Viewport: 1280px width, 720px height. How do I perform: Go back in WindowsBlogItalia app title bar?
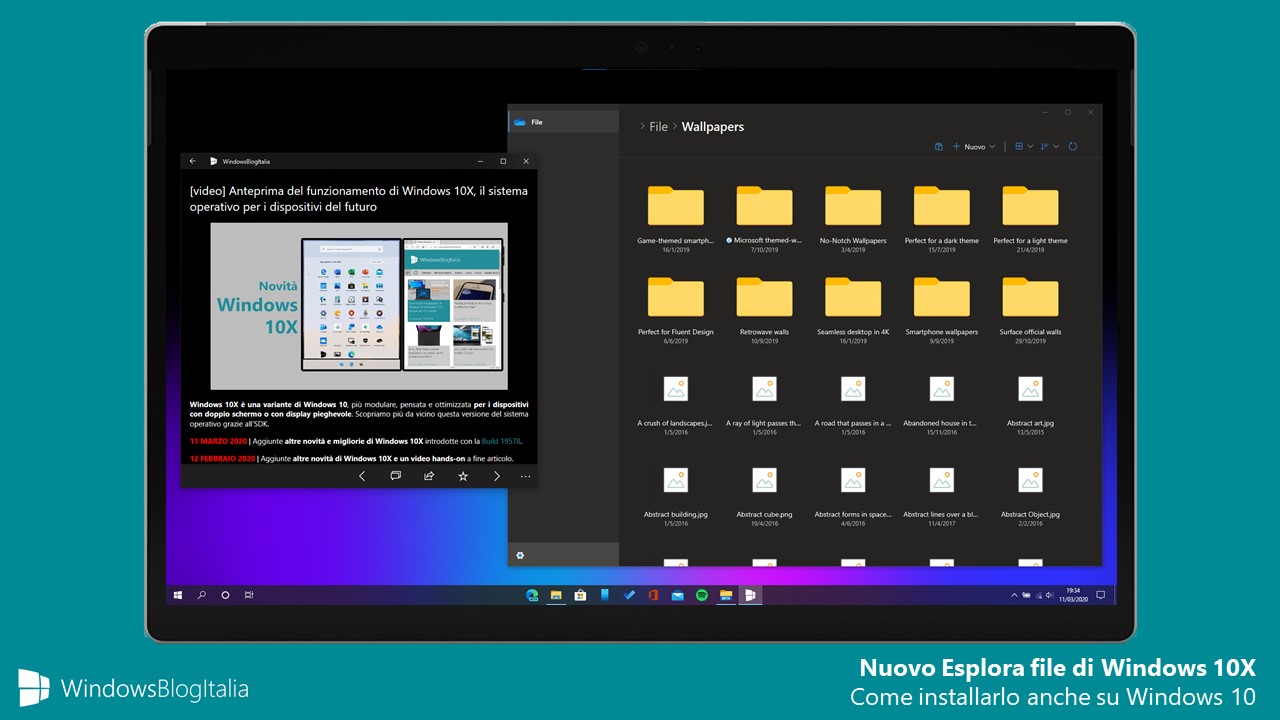192,161
